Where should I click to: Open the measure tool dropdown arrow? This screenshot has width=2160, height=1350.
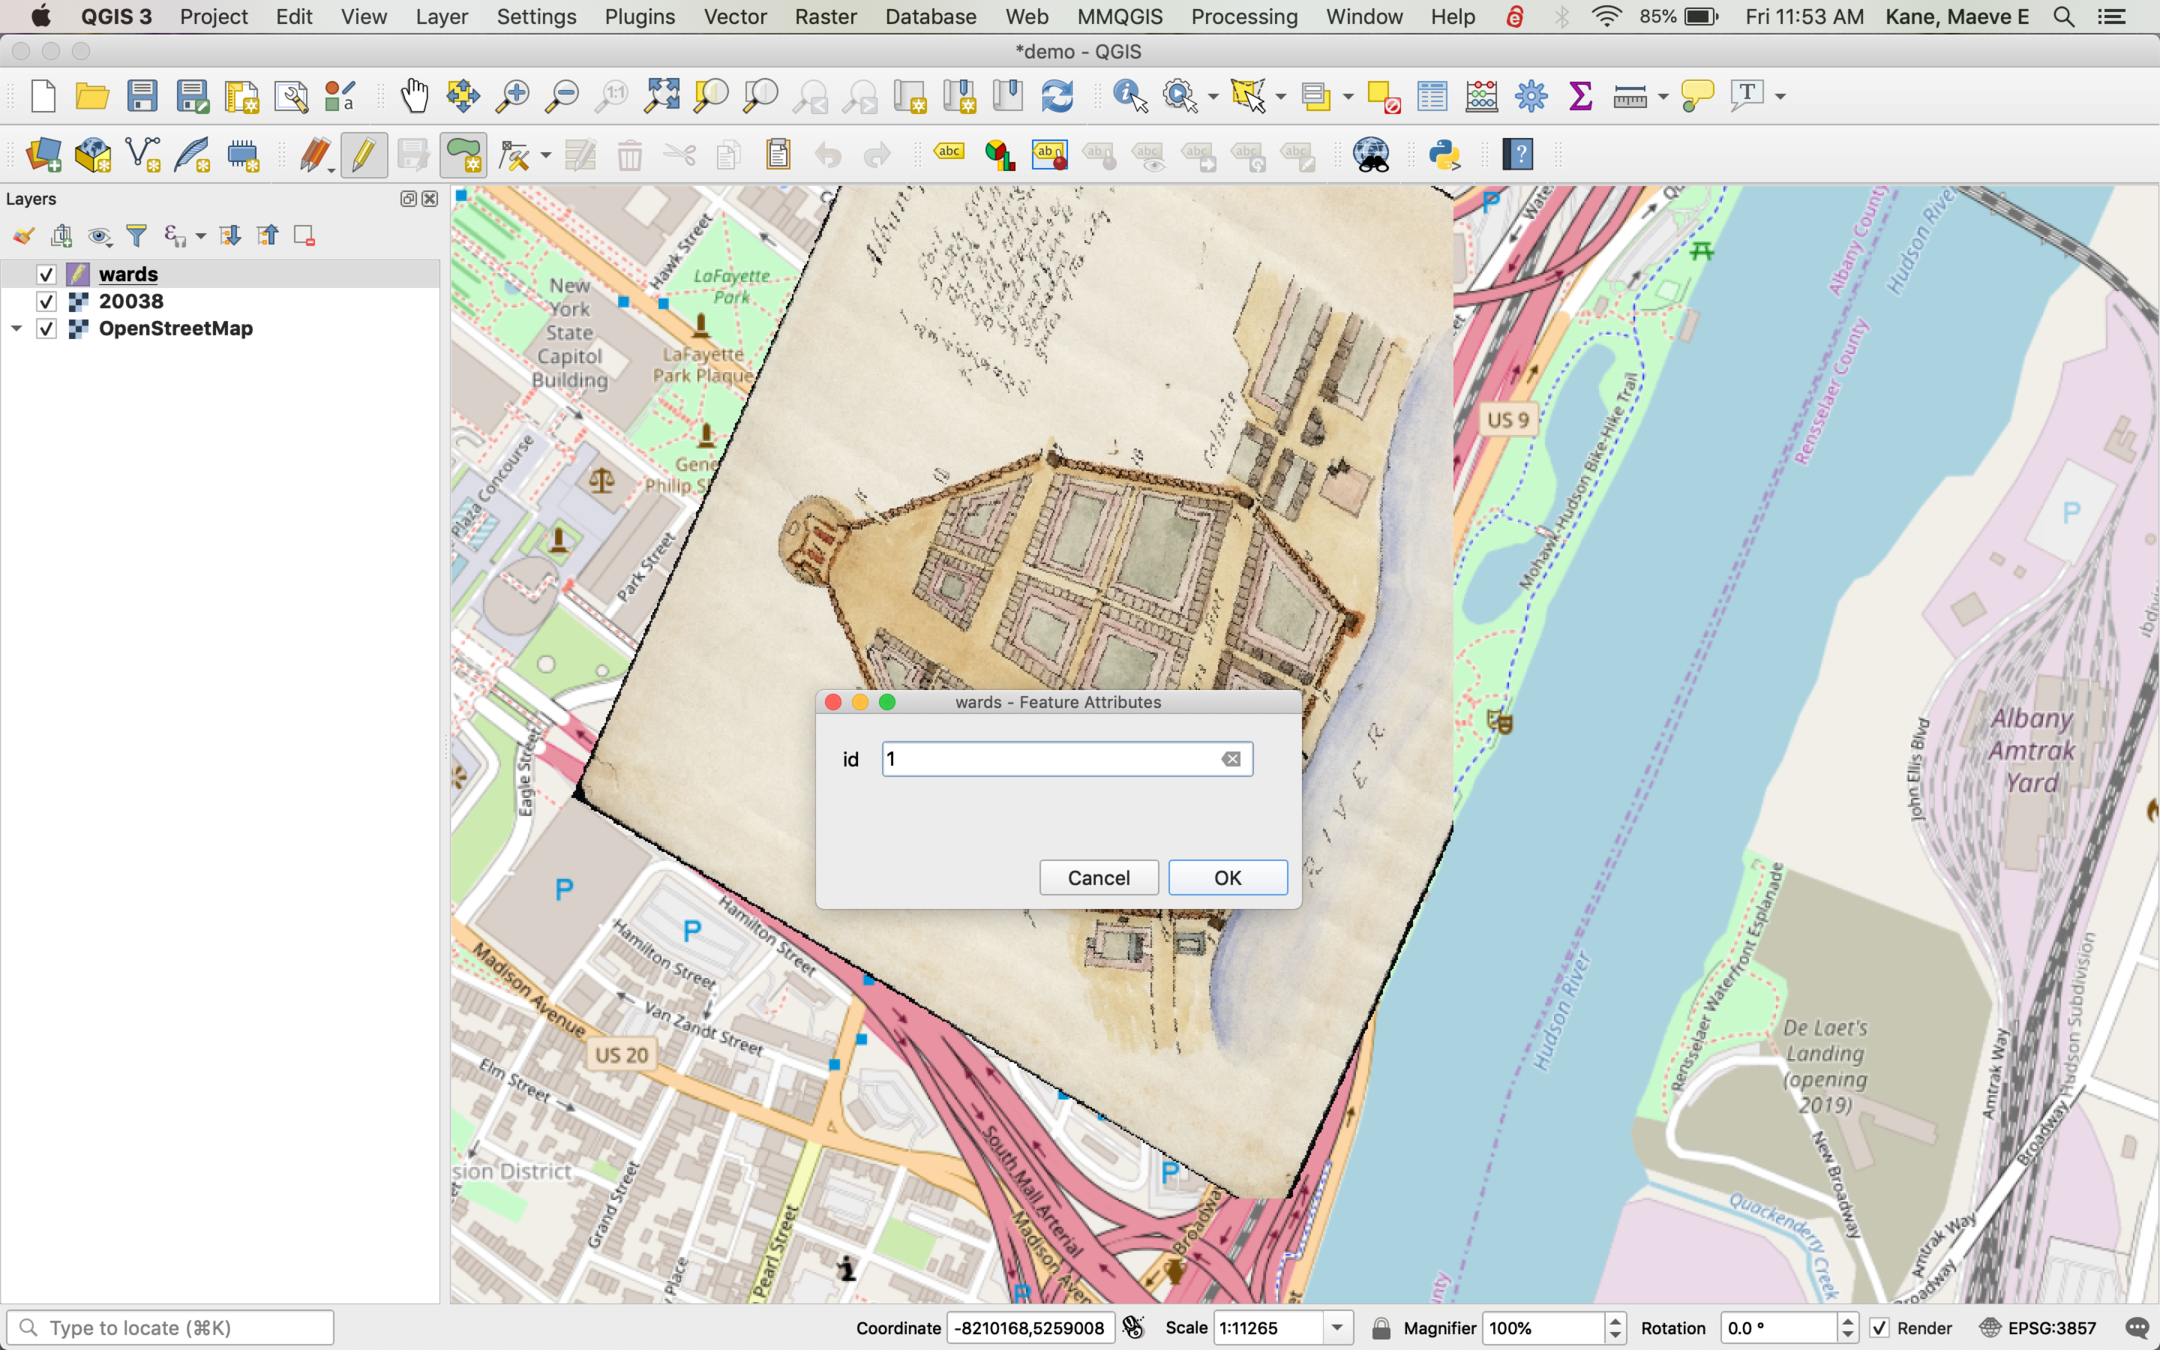point(1663,96)
